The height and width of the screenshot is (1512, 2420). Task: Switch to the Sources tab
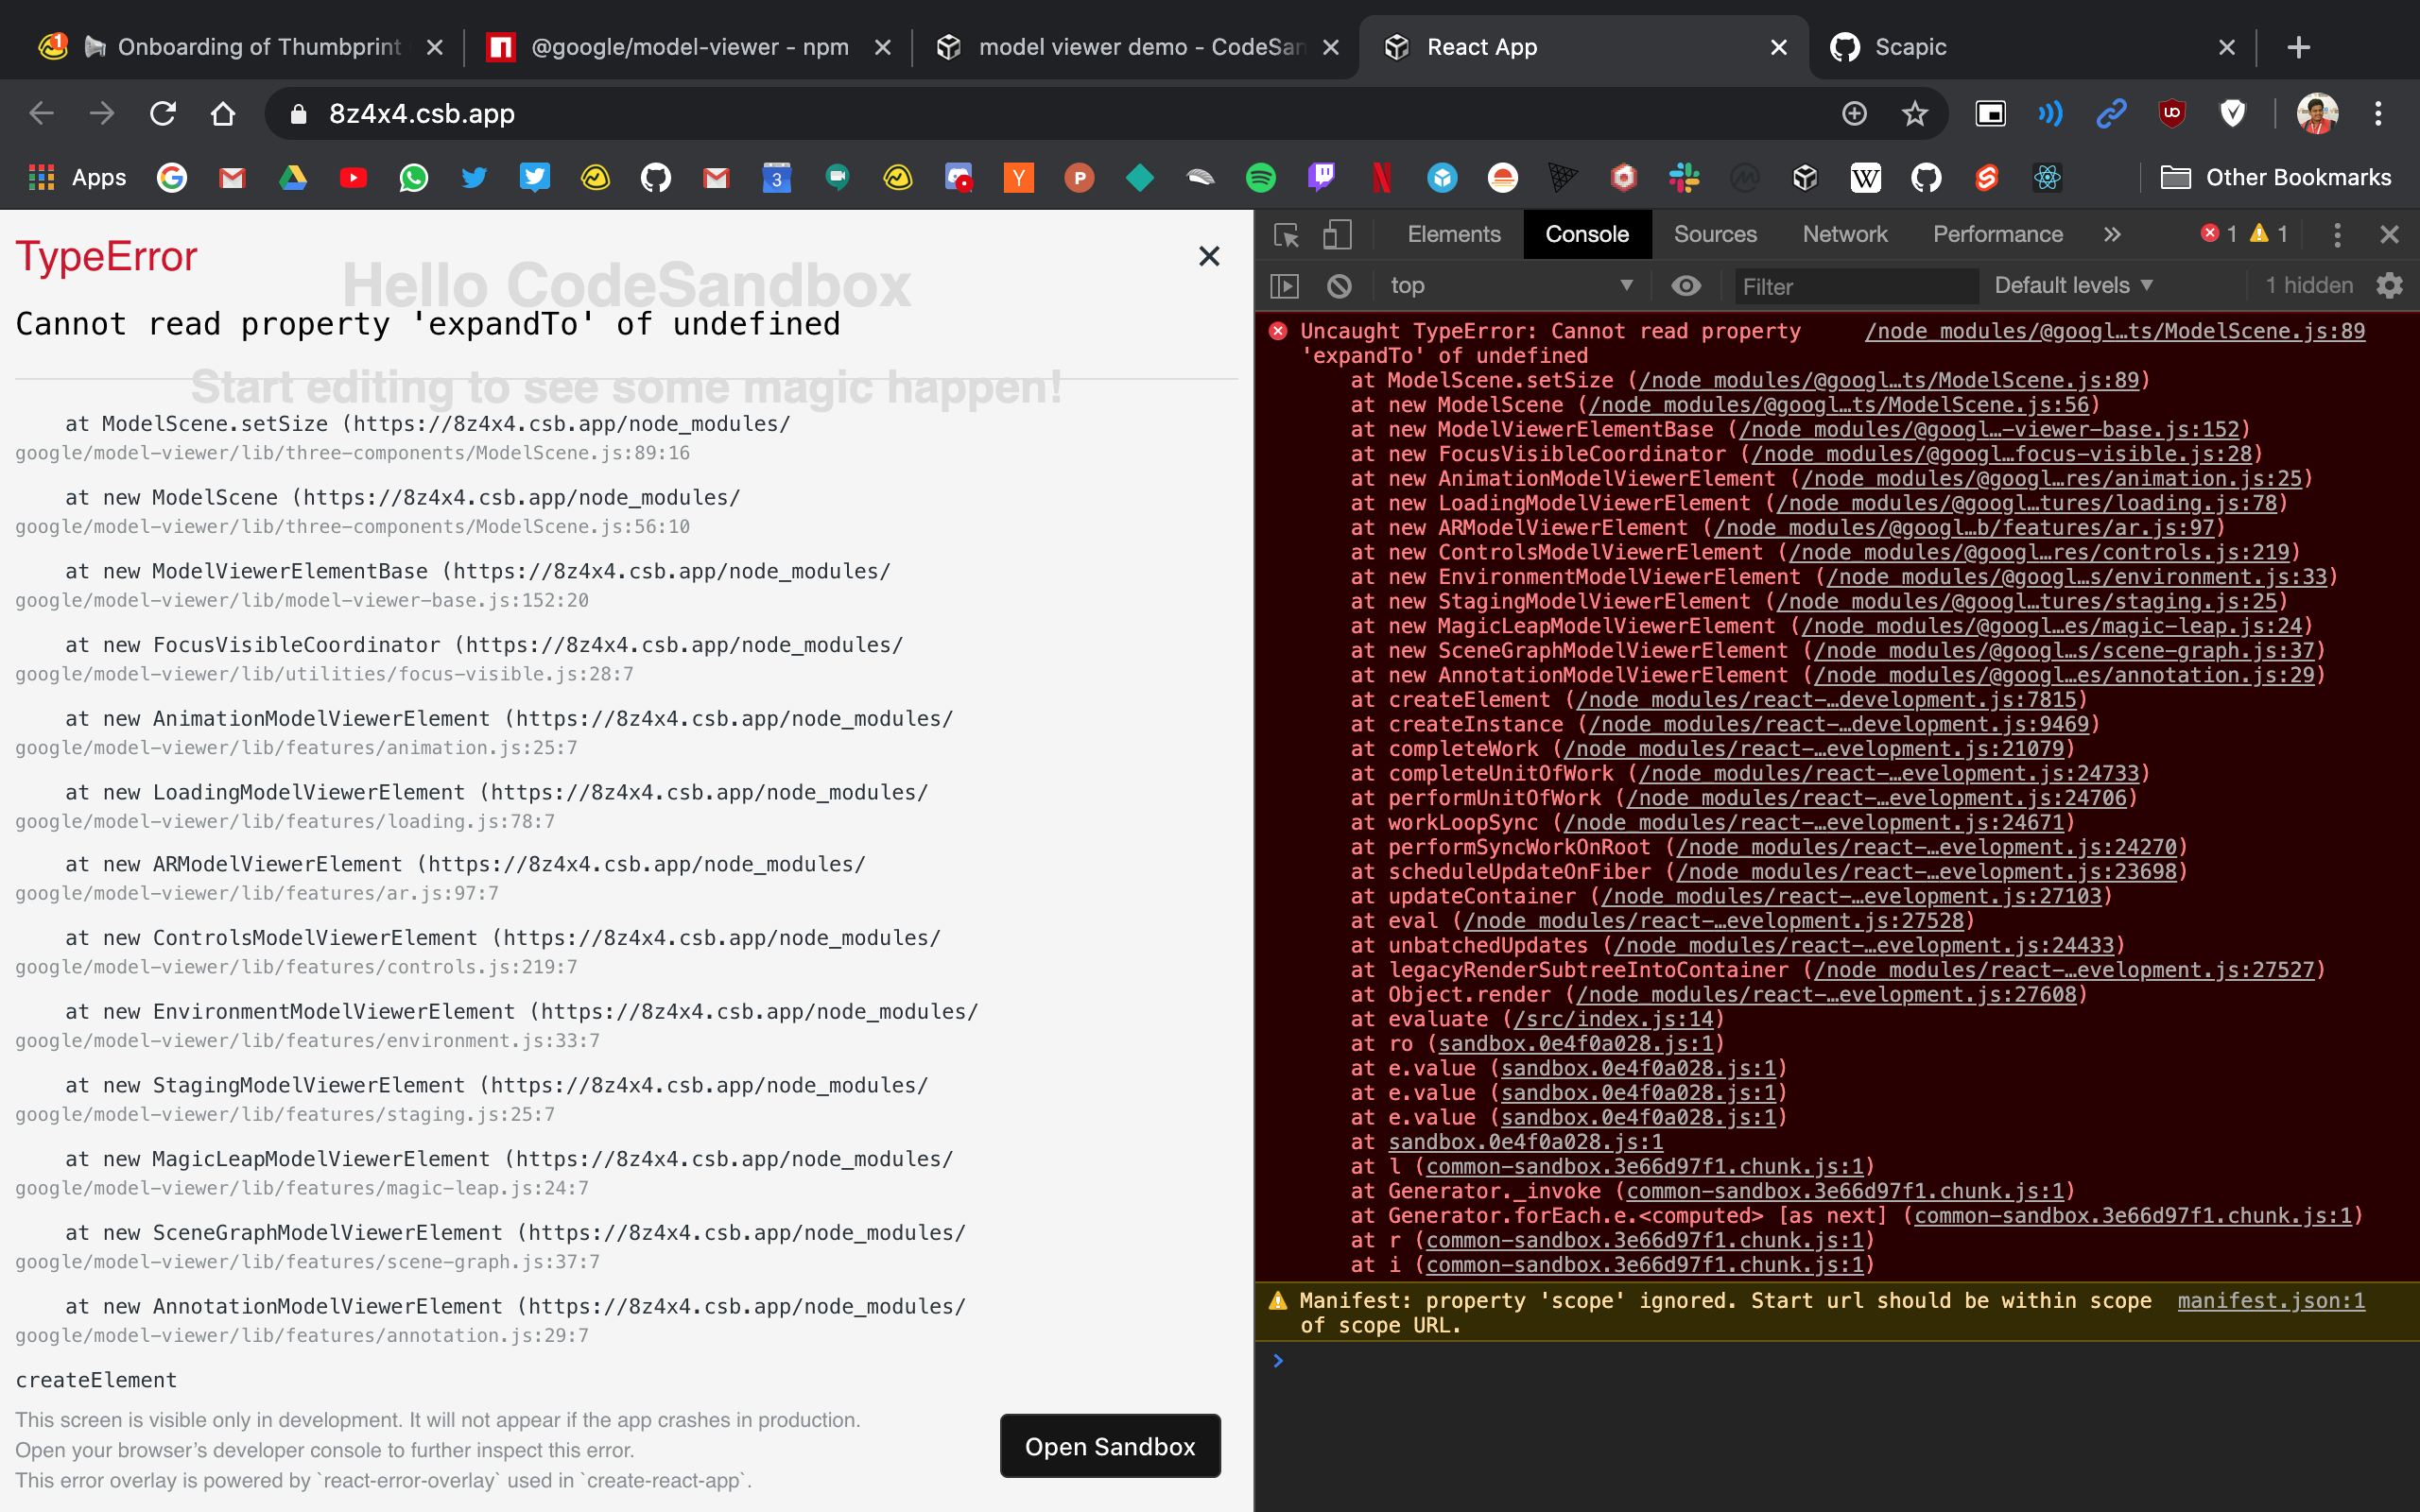point(1715,234)
